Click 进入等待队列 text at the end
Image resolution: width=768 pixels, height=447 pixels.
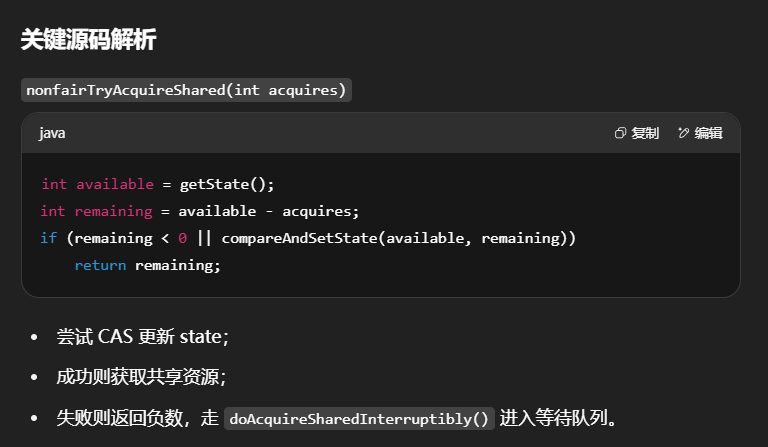[x=557, y=418]
